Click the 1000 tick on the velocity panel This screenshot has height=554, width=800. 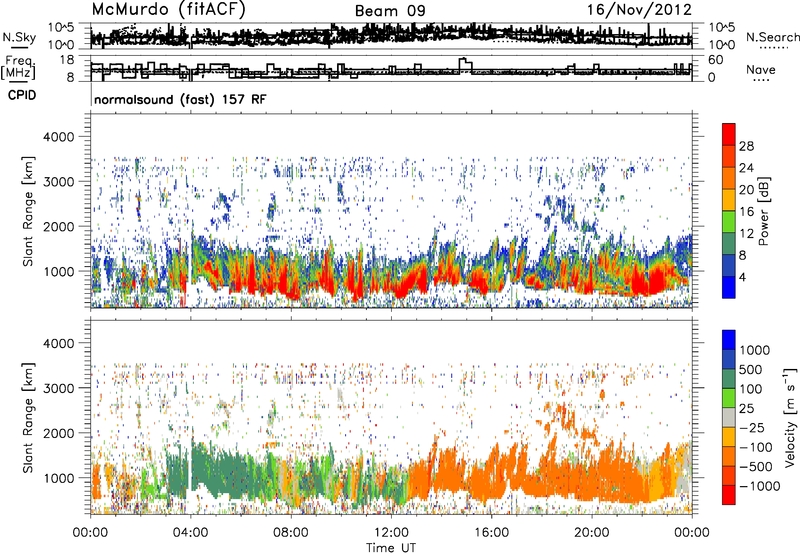point(60,478)
